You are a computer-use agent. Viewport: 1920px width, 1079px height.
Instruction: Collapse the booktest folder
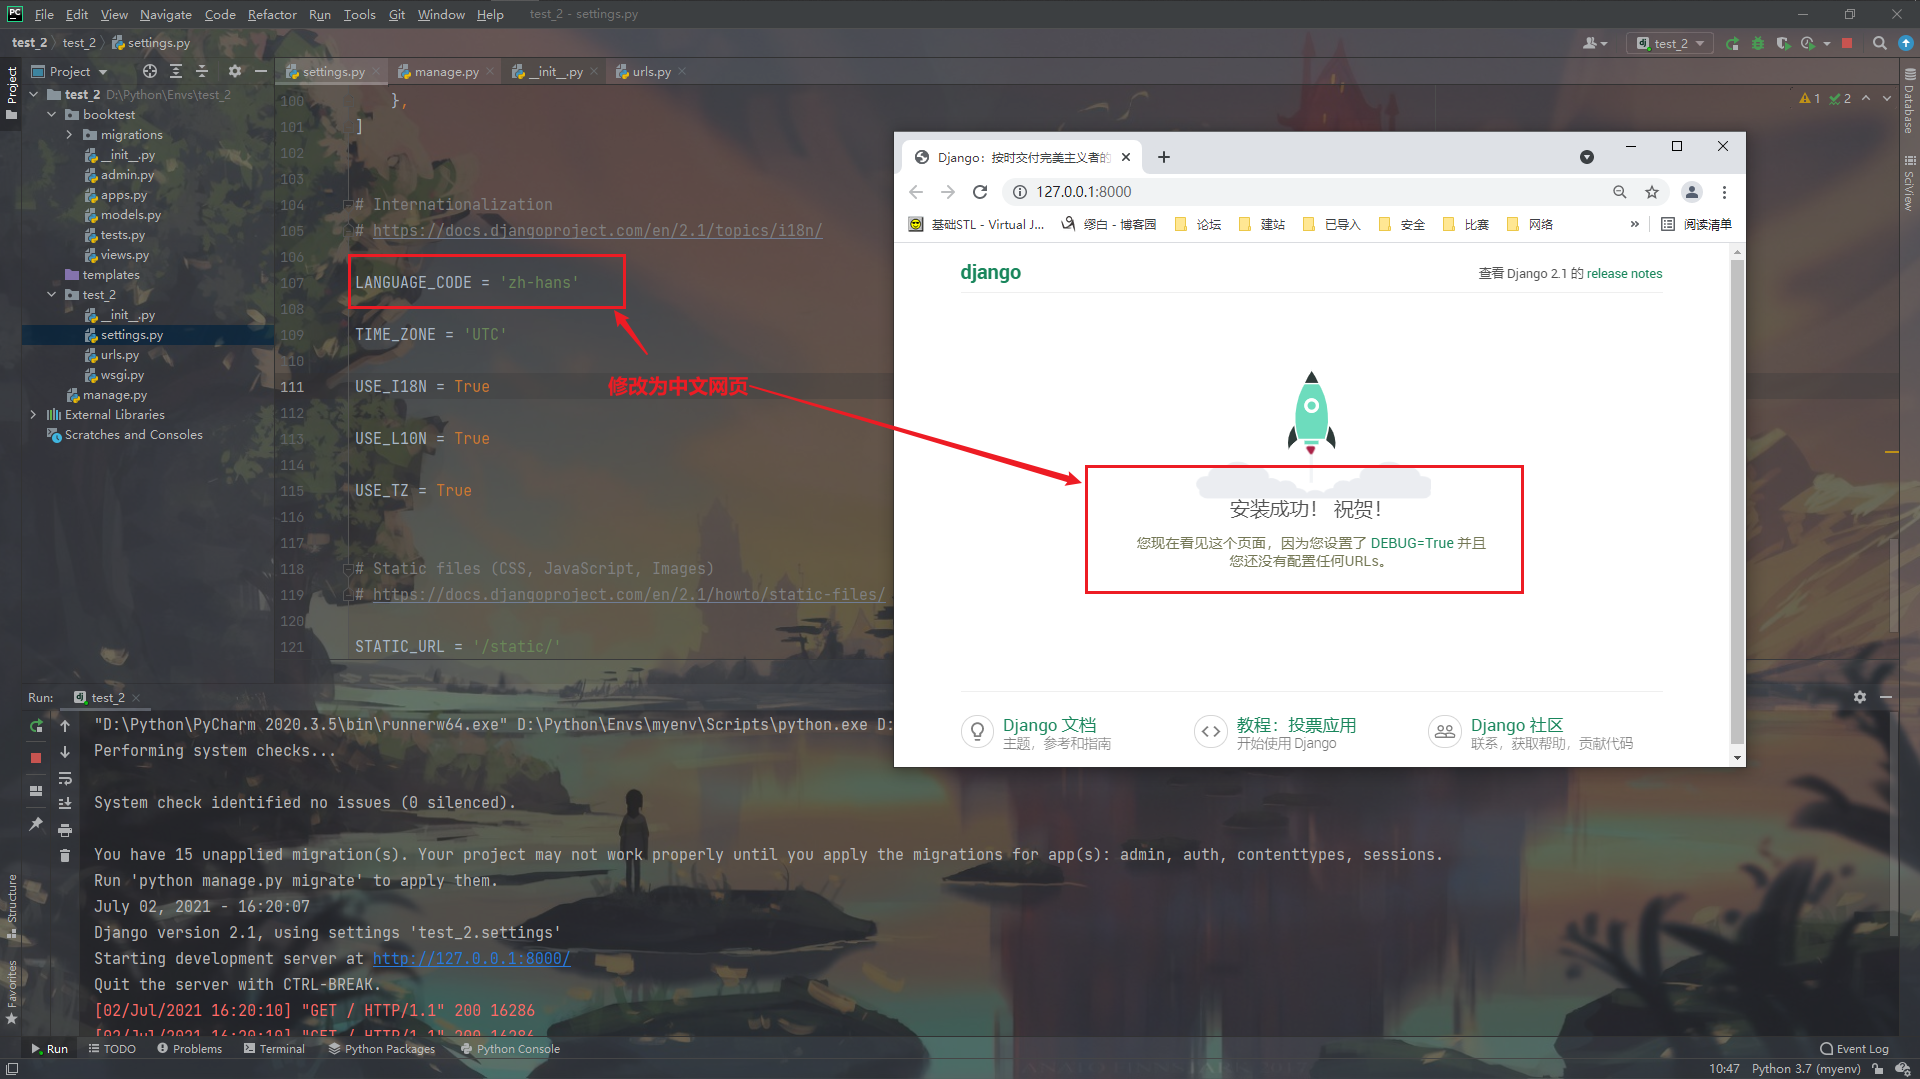[x=52, y=115]
